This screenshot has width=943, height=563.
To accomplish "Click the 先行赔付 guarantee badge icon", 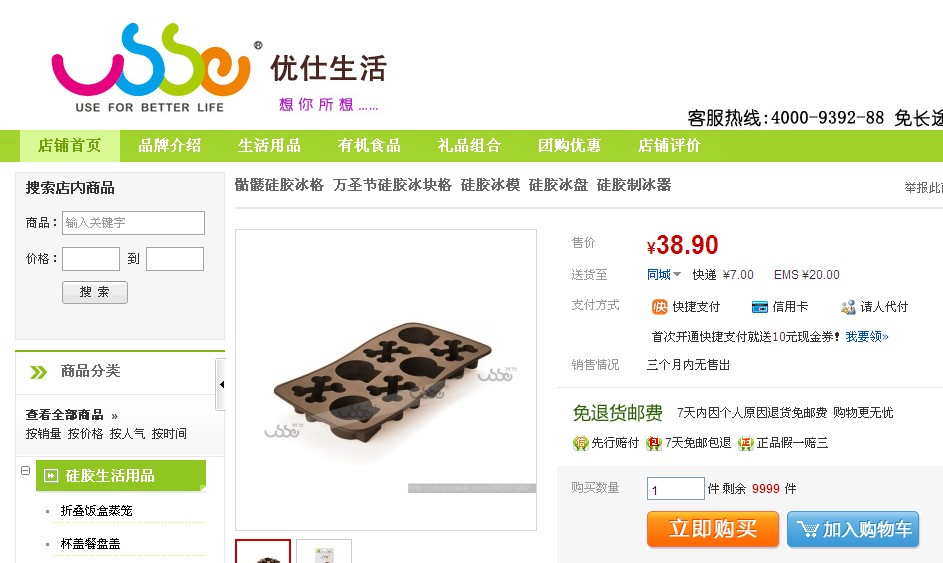I will tap(580, 443).
